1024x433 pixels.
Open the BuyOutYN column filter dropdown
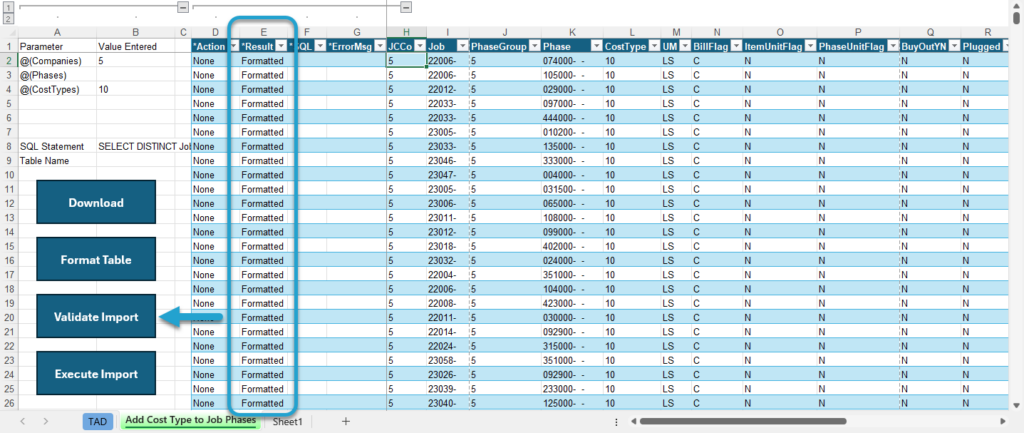953,46
